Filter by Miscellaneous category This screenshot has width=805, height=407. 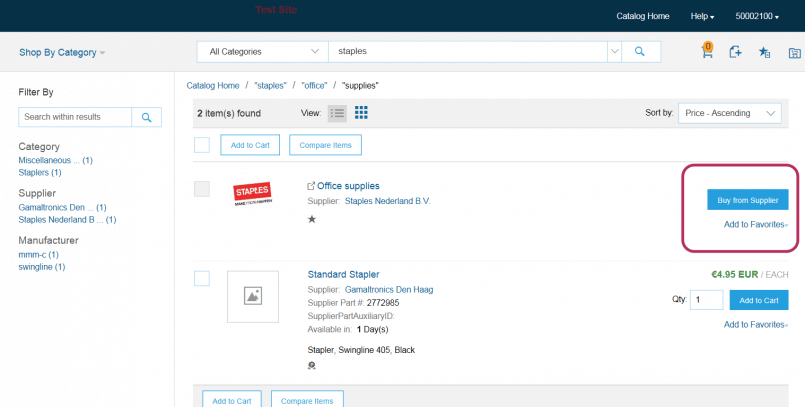pyautogui.click(x=55, y=160)
